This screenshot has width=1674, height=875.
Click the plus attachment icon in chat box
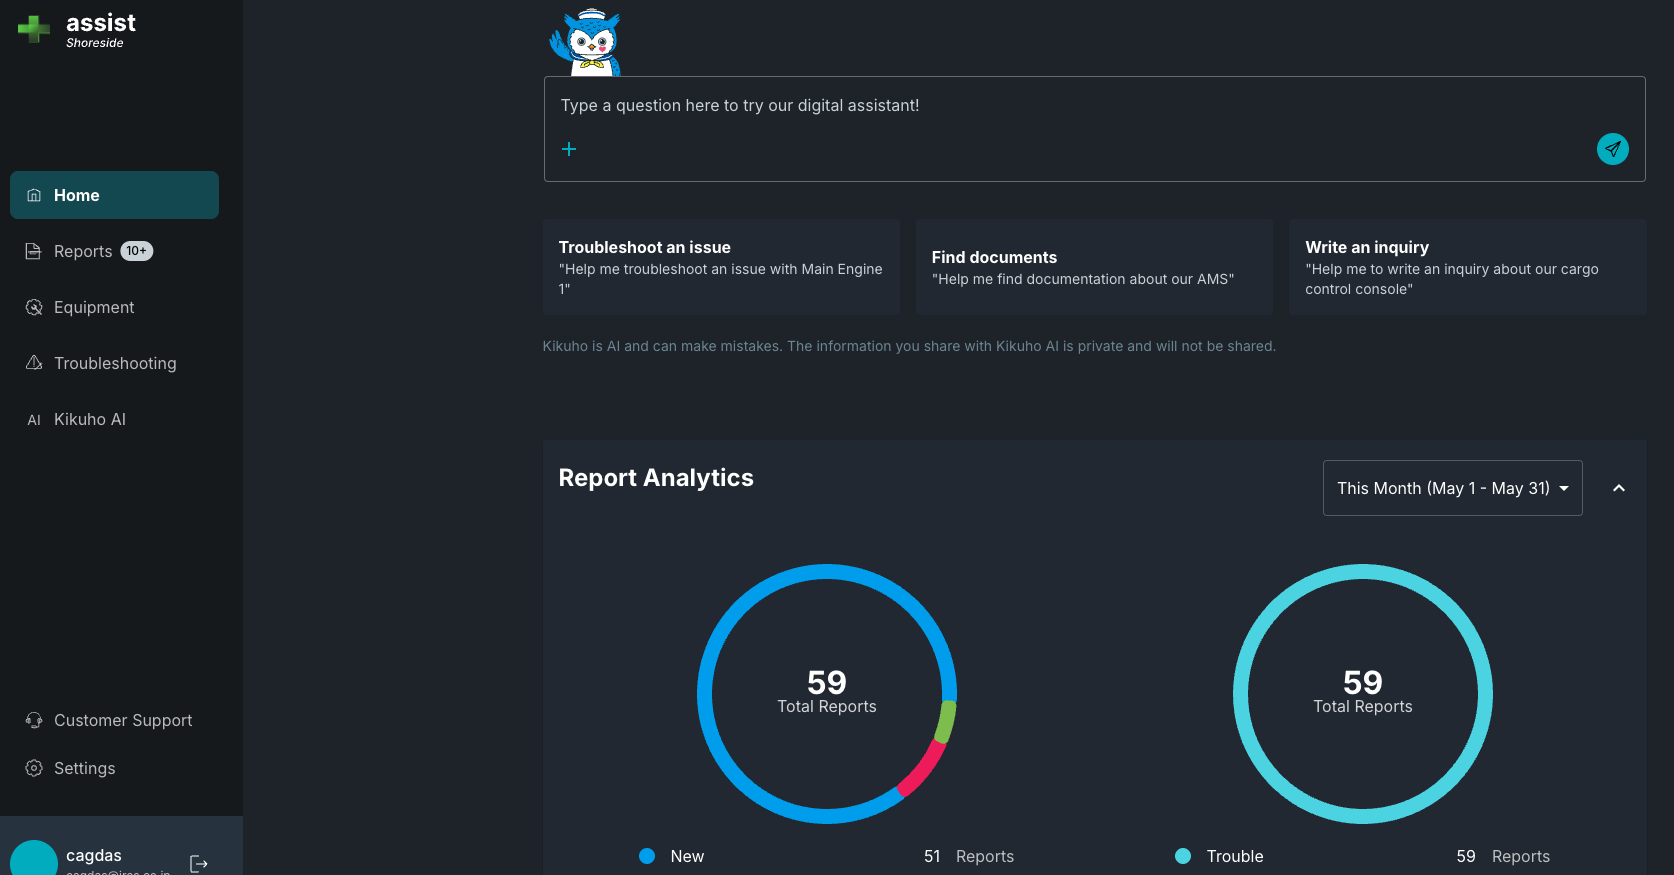click(x=569, y=149)
